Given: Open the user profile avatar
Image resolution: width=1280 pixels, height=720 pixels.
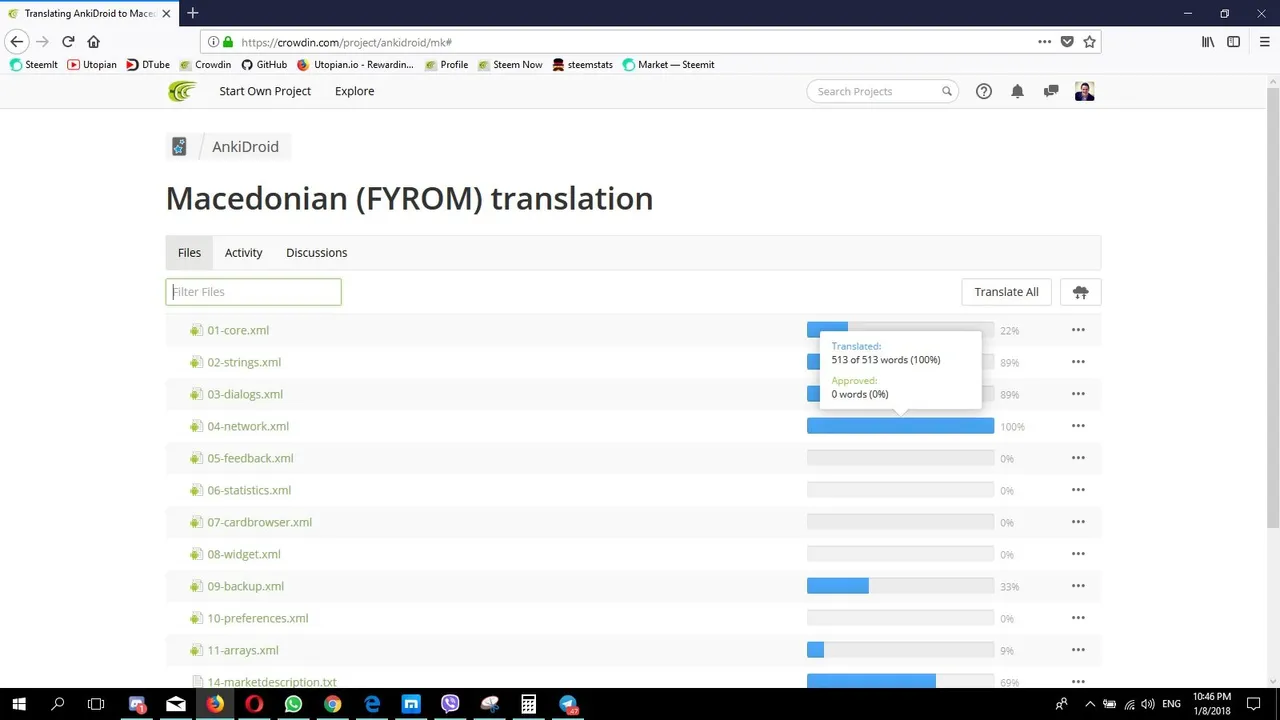Looking at the screenshot, I should [1085, 91].
